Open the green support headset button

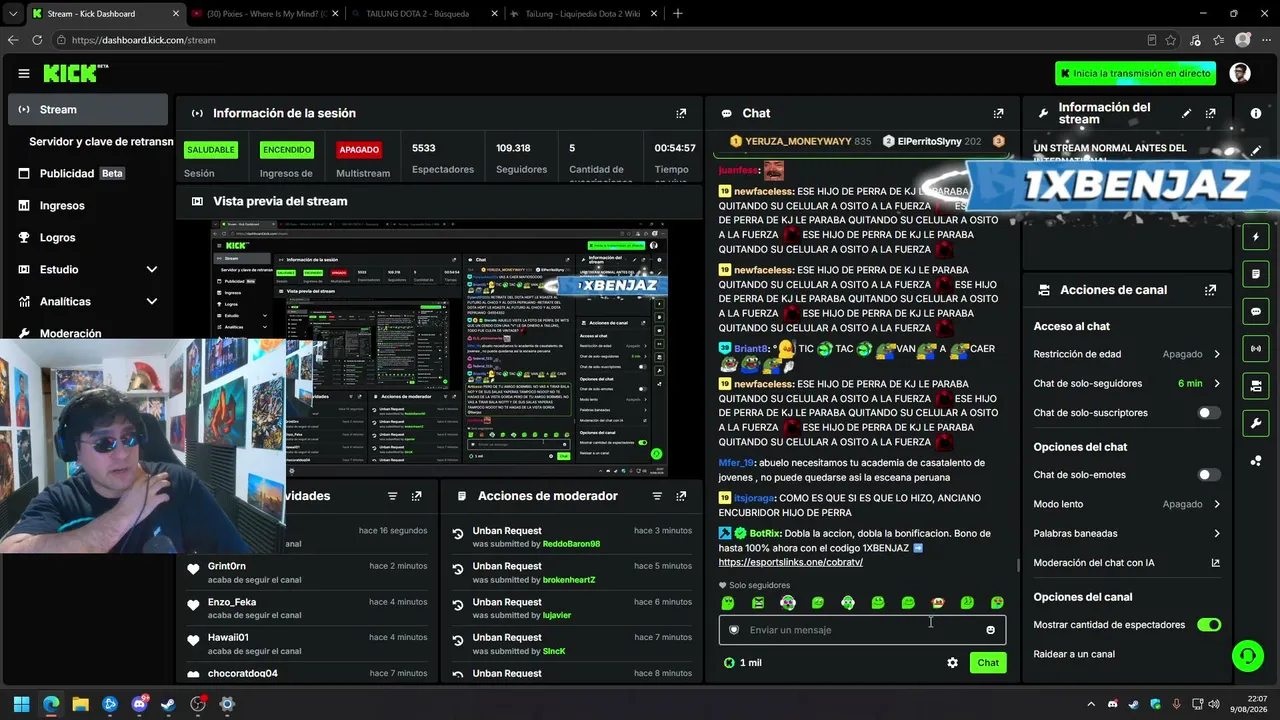(1247, 656)
